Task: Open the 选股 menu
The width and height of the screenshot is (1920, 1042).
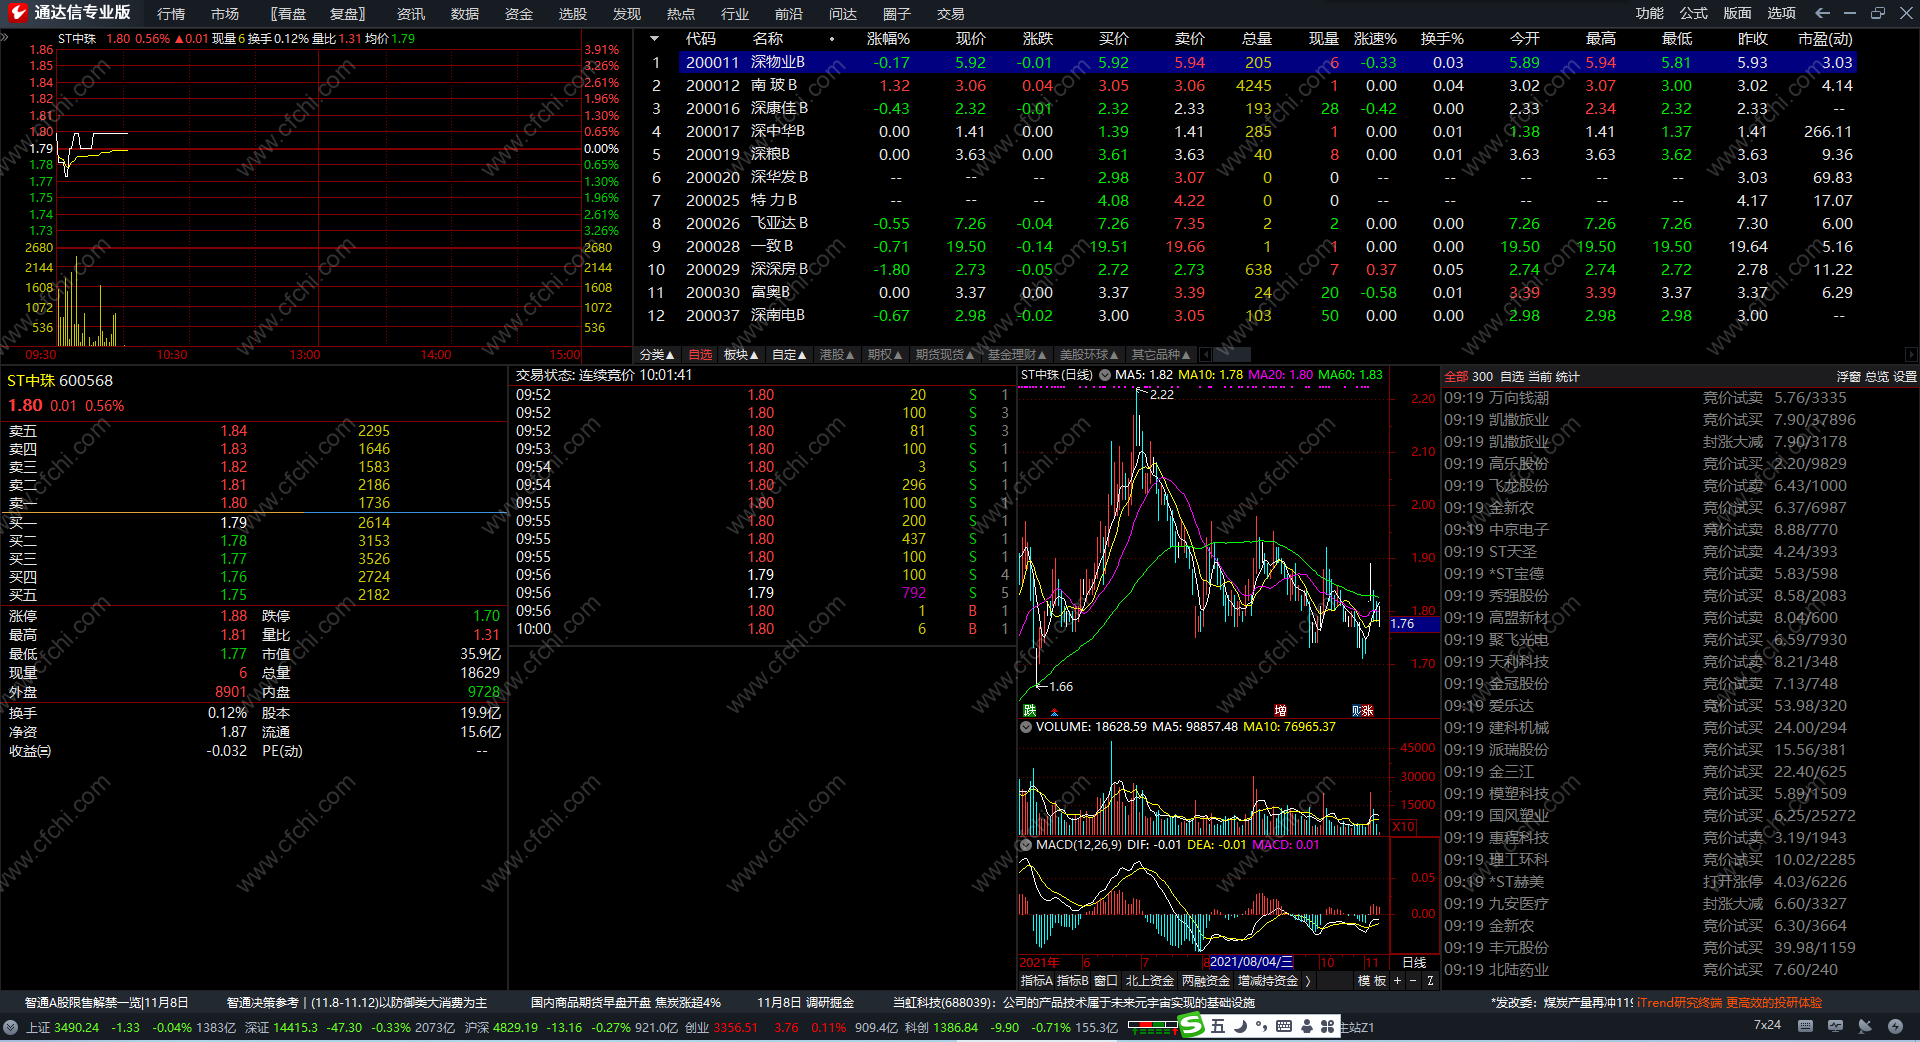Action: (x=573, y=14)
